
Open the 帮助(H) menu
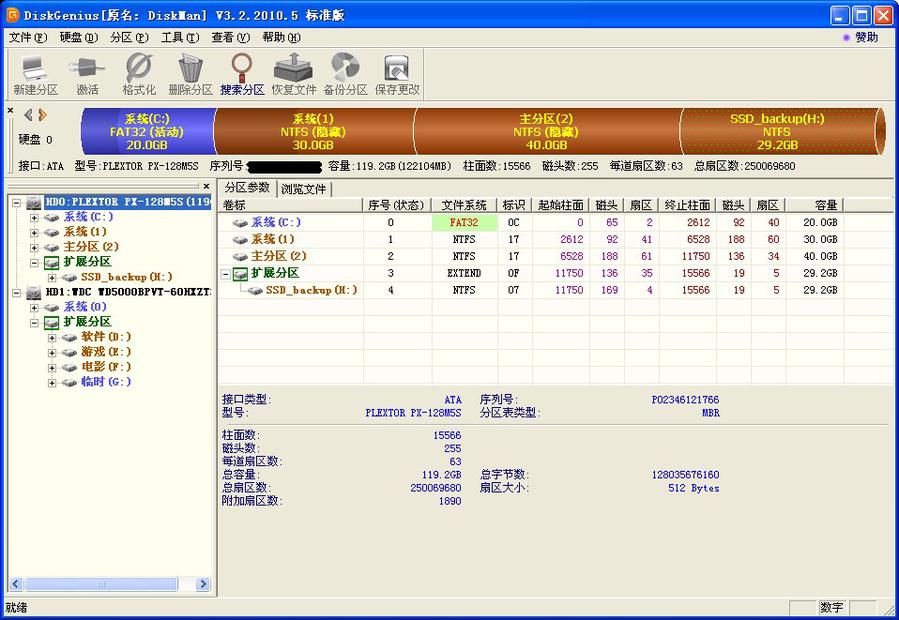click(281, 37)
